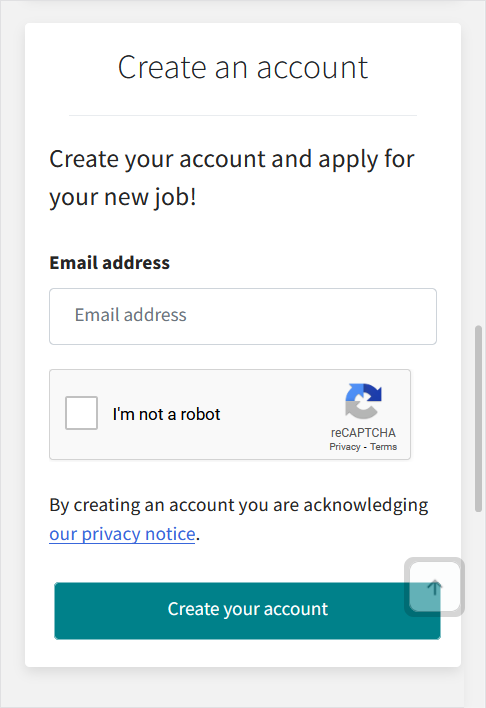Image resolution: width=486 pixels, height=708 pixels.
Task: Click the scrollbar track above the thumb
Action: pos(478,163)
